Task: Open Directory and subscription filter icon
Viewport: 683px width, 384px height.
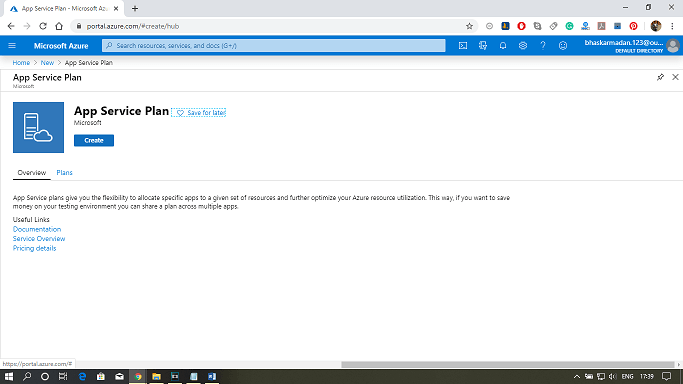Action: coord(483,45)
